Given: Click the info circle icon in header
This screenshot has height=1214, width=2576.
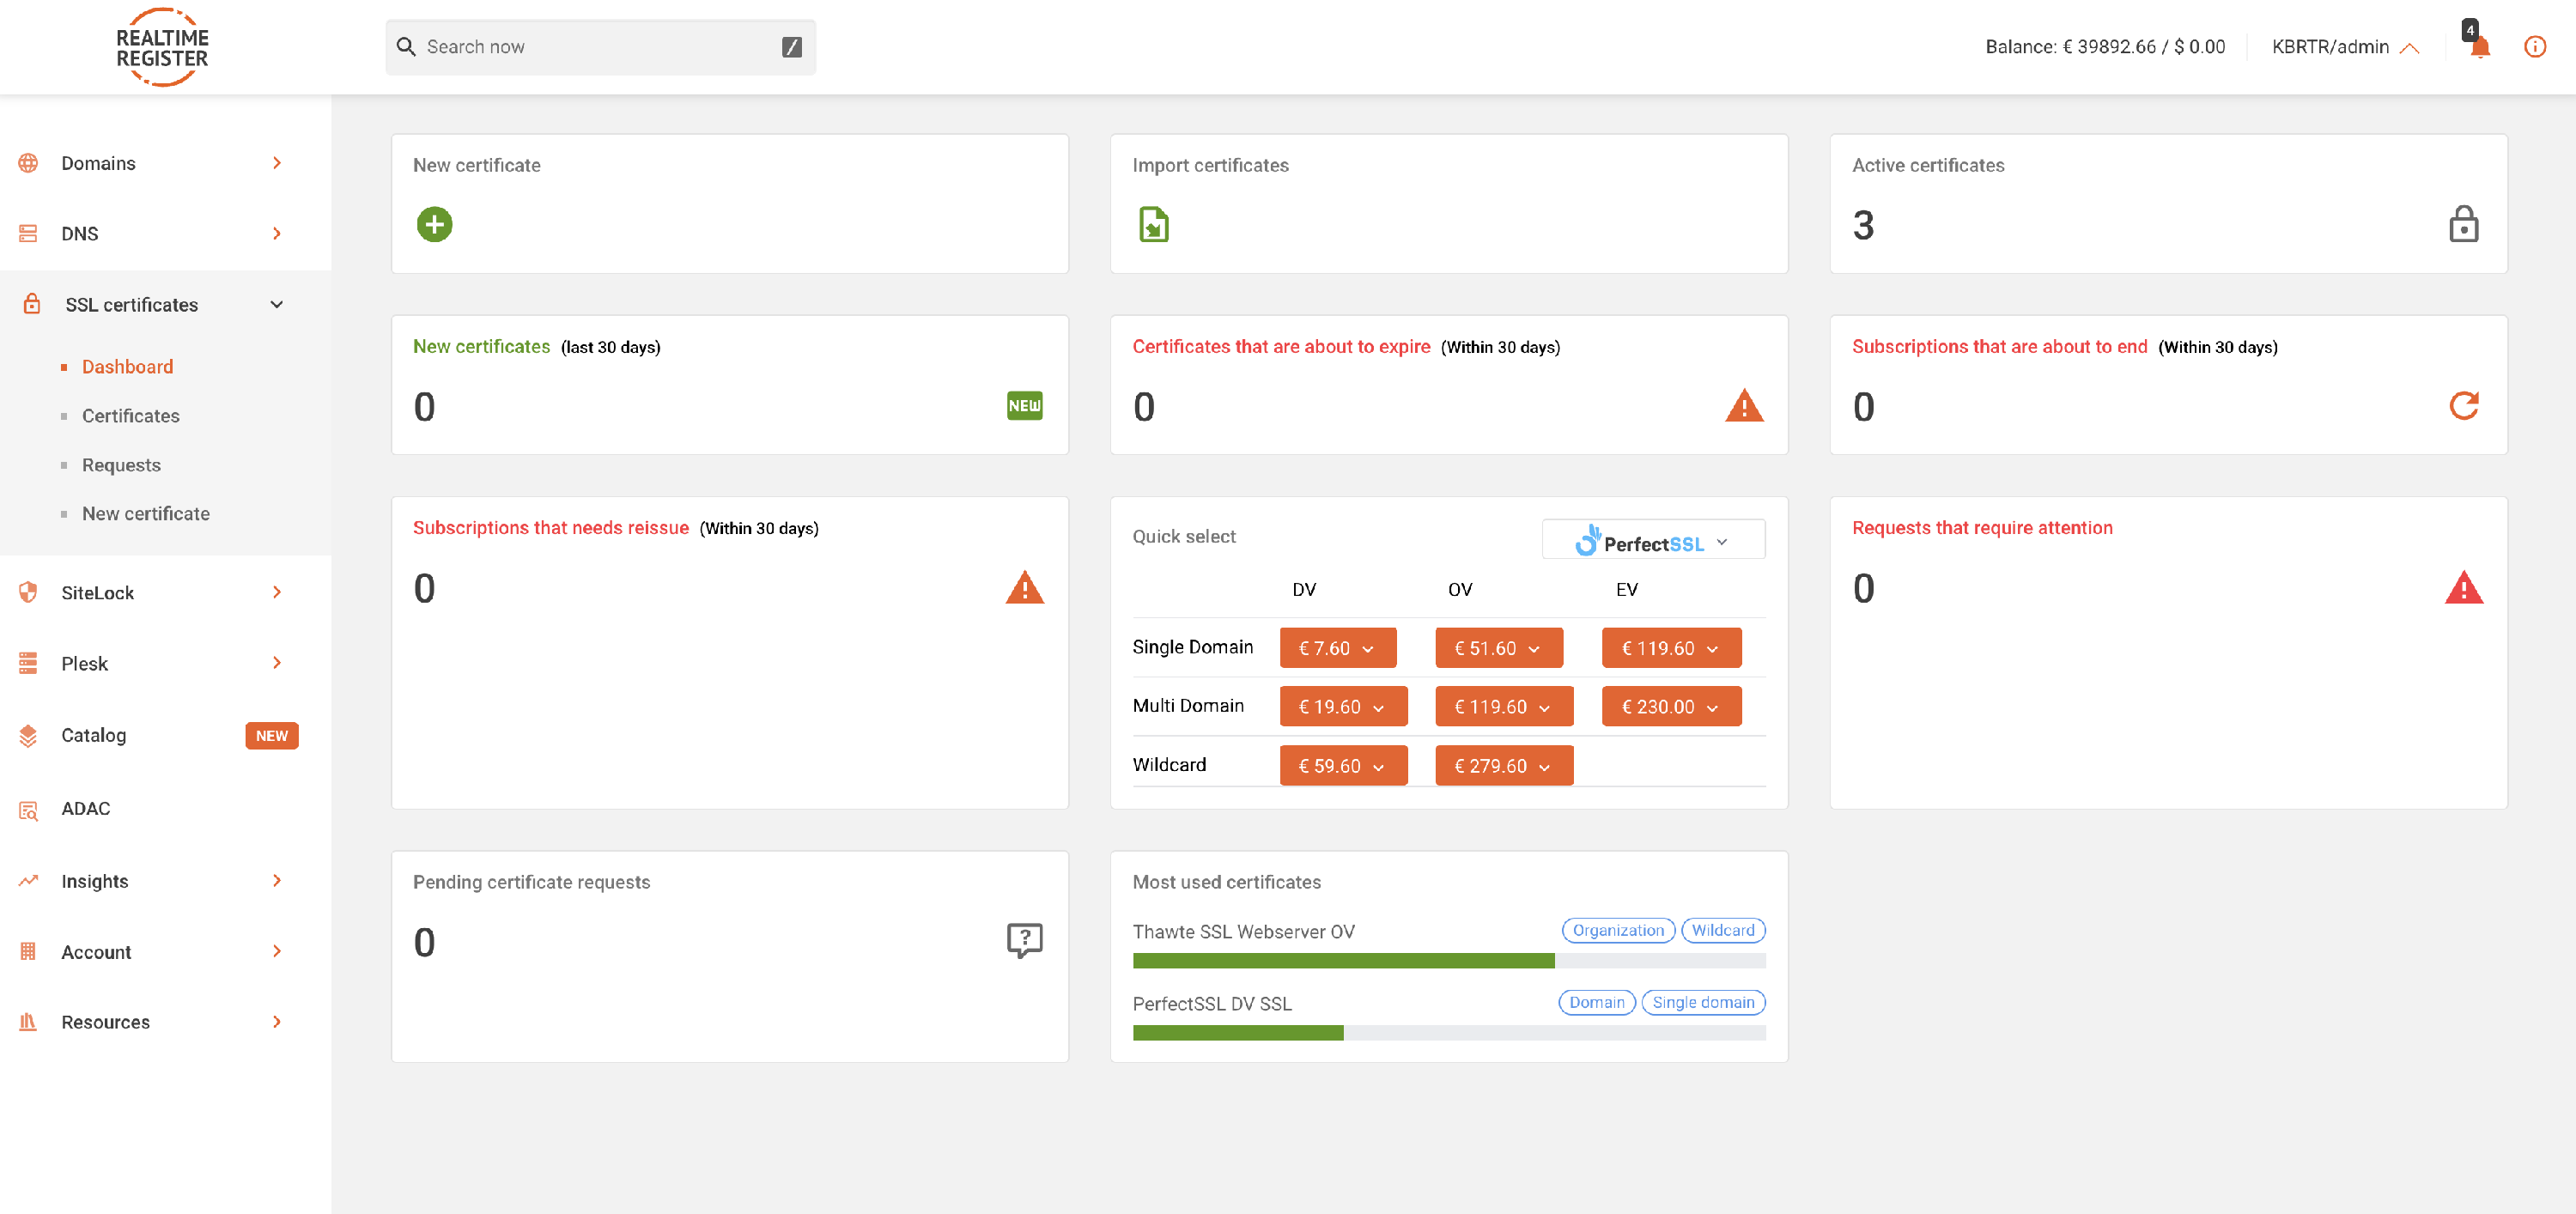Looking at the screenshot, I should point(2534,47).
